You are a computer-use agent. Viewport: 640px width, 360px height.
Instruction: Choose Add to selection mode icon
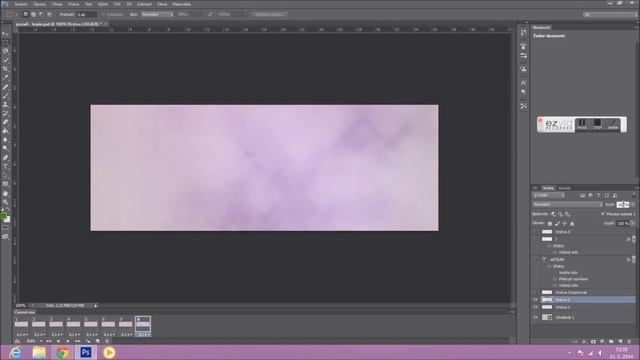point(33,14)
